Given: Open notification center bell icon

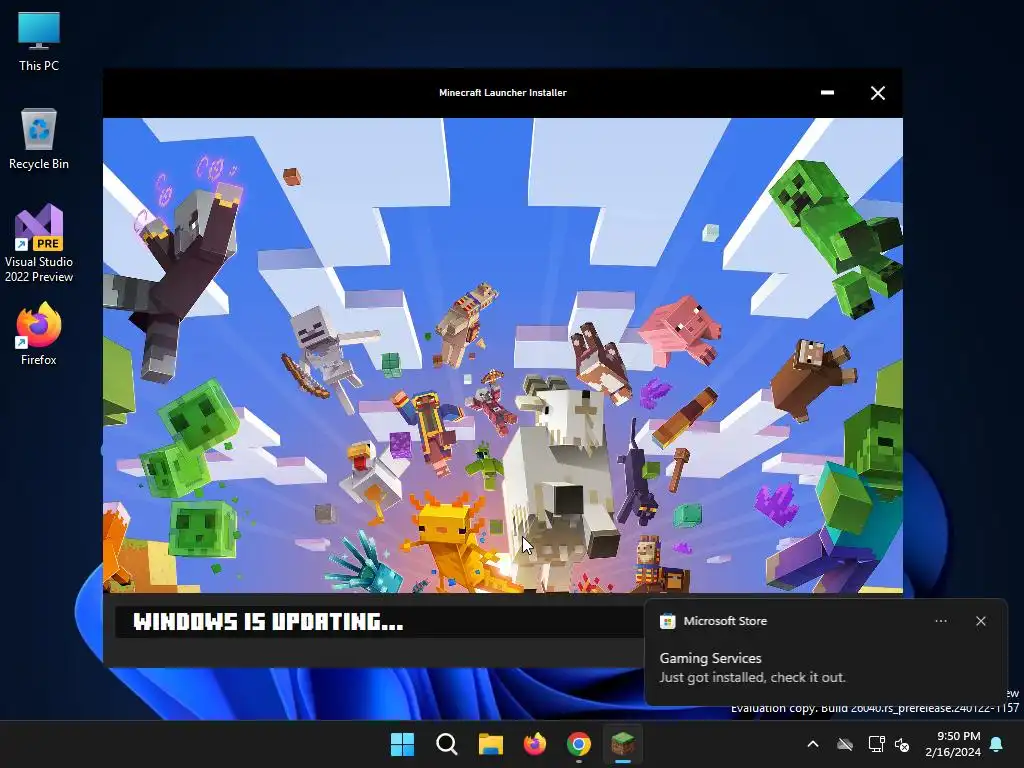Looking at the screenshot, I should (x=997, y=744).
